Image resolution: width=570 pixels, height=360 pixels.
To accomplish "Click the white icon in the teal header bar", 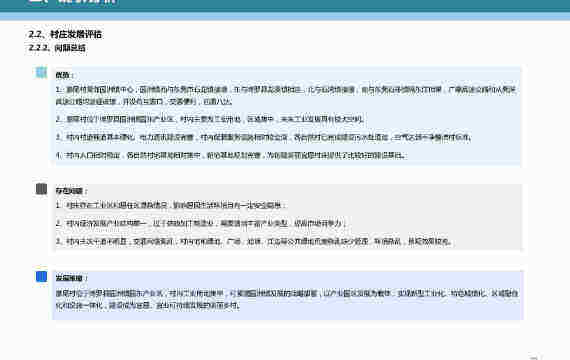I will (x=37, y=1).
